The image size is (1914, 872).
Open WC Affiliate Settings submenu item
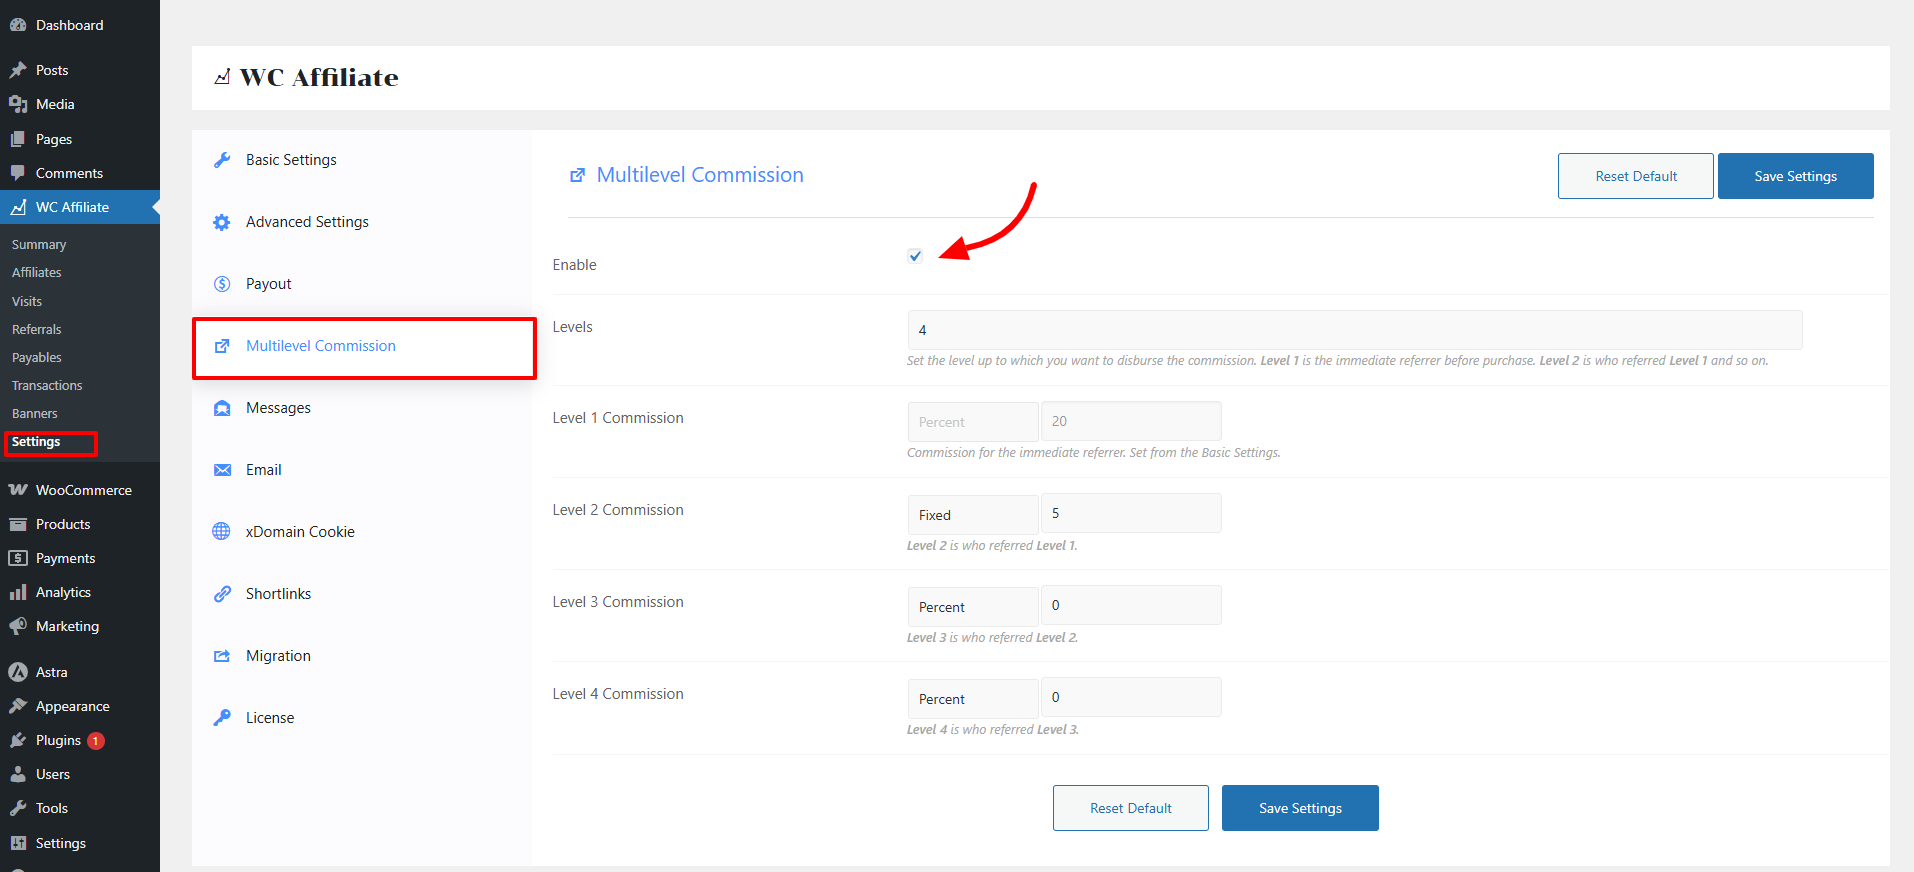[36, 441]
